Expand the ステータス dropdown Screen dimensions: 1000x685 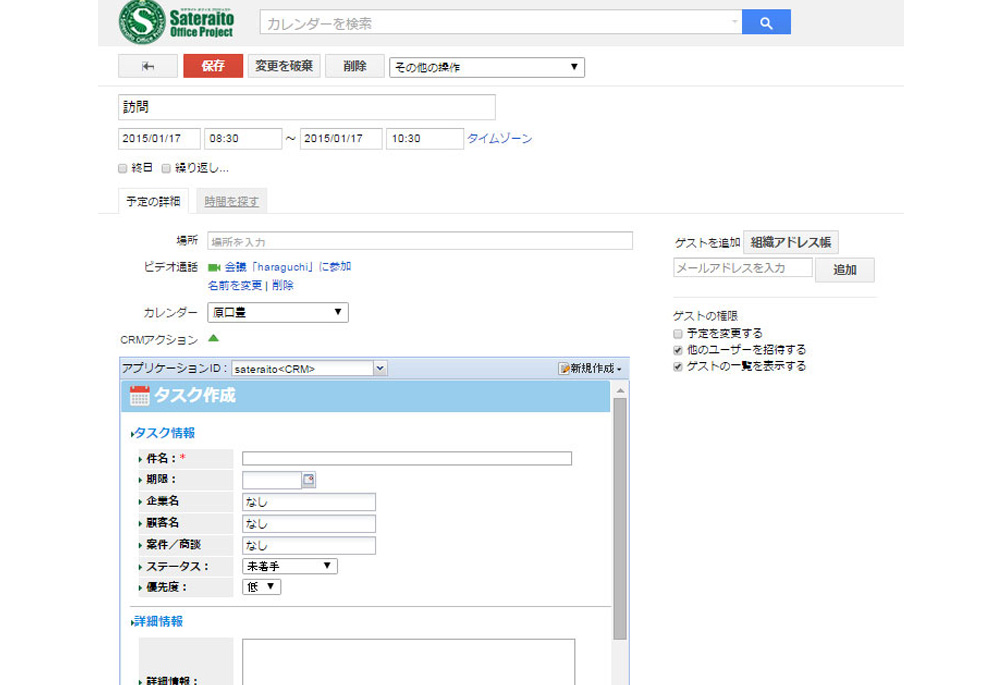tap(290, 566)
